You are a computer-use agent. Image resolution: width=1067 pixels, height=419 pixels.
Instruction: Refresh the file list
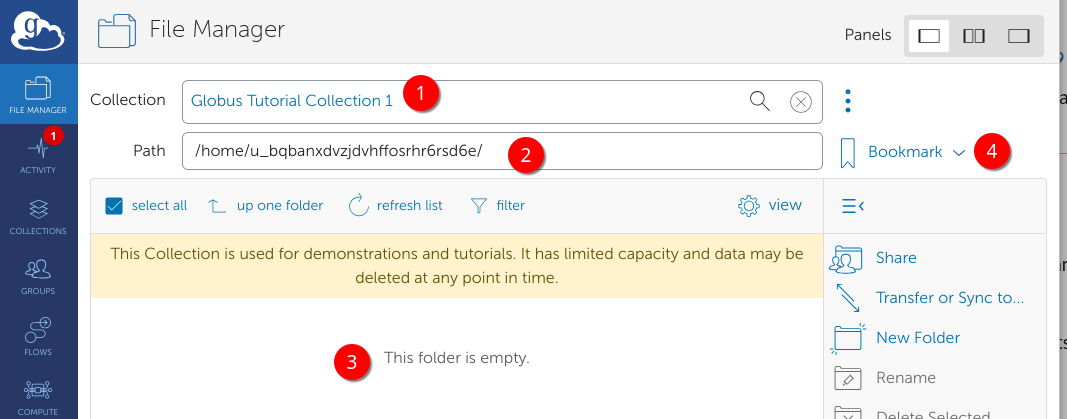point(395,205)
